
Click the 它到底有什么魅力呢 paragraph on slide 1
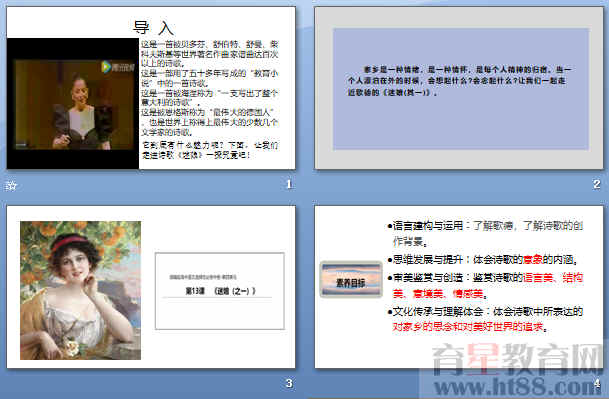(210, 150)
